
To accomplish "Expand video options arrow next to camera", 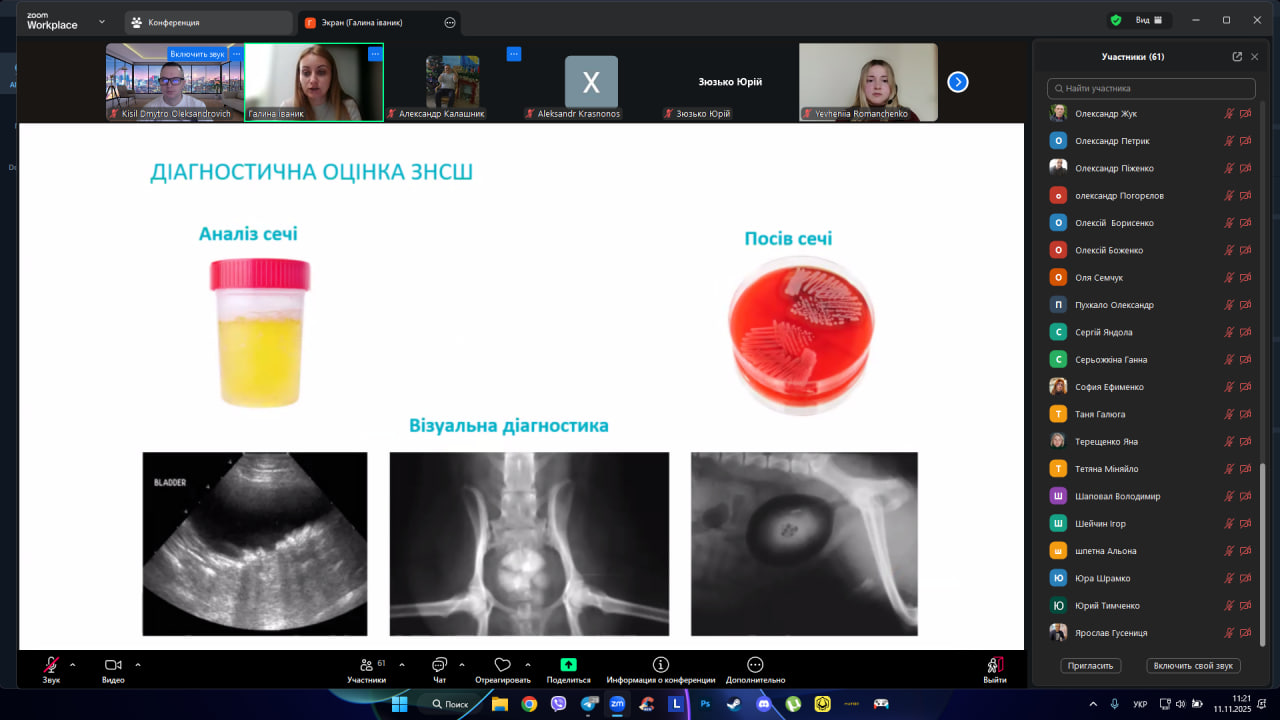I will [138, 664].
